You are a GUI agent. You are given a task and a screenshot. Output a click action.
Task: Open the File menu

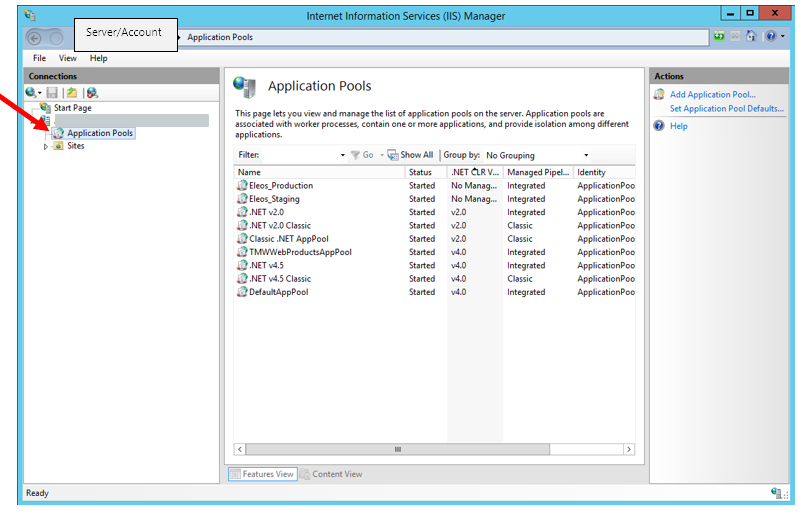pos(39,58)
